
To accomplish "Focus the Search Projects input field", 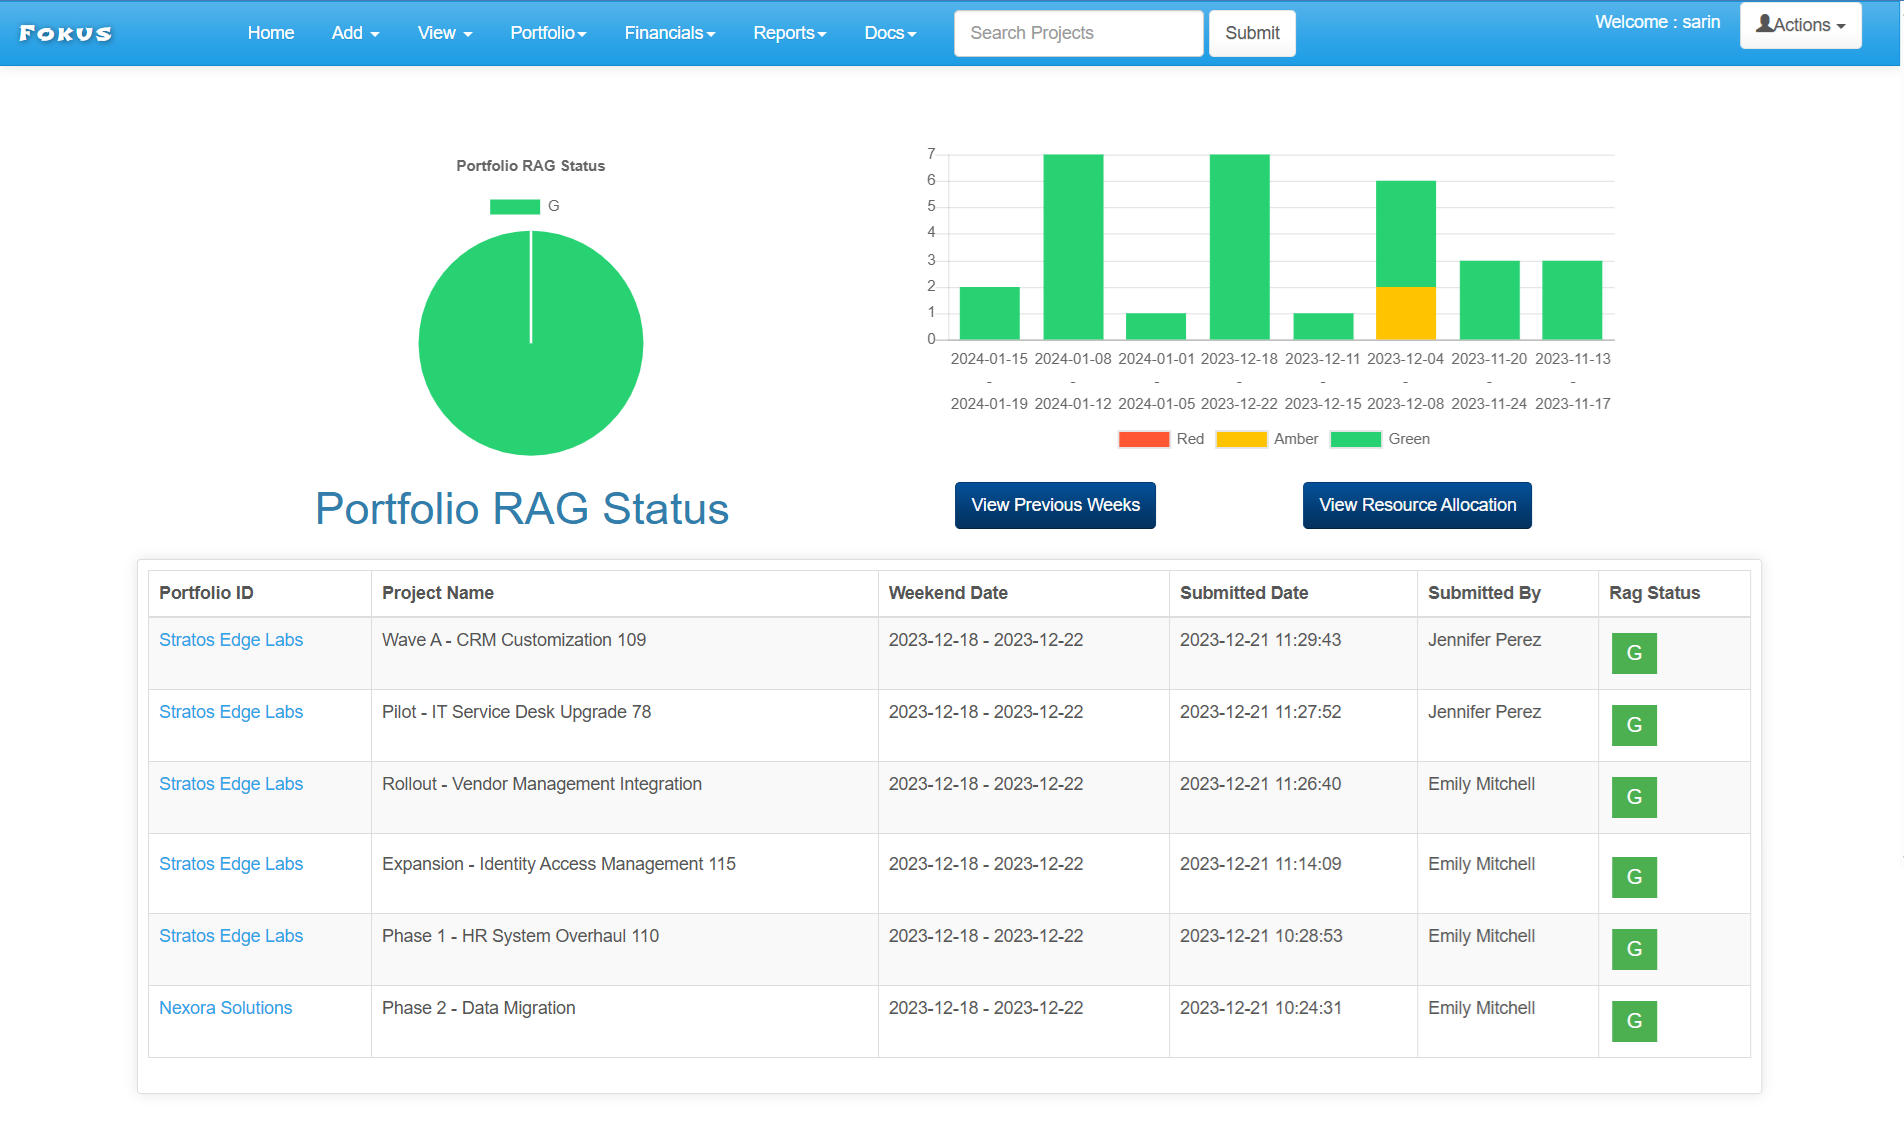I will 1078,33.
